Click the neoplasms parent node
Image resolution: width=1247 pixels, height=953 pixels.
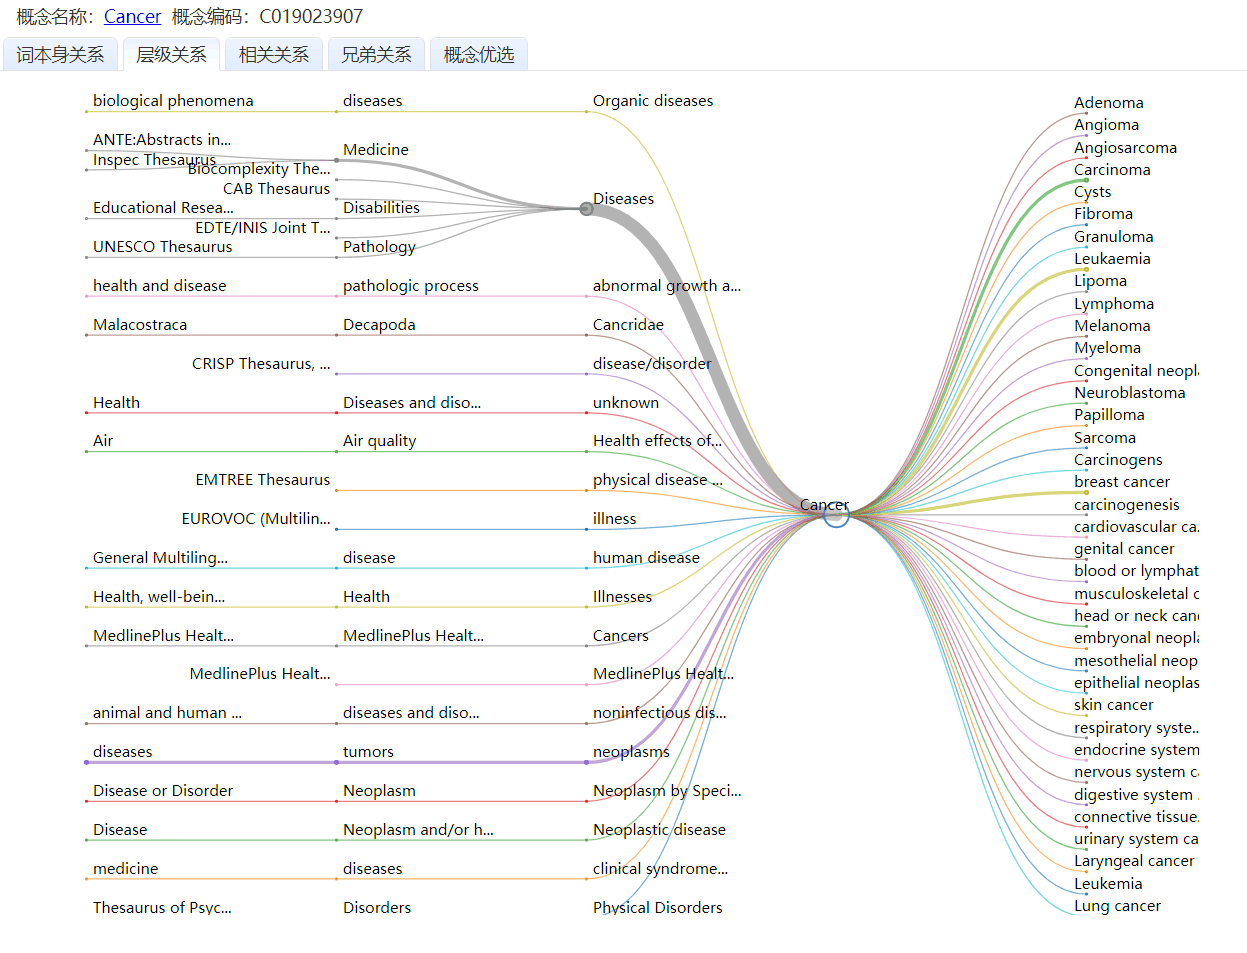(630, 752)
